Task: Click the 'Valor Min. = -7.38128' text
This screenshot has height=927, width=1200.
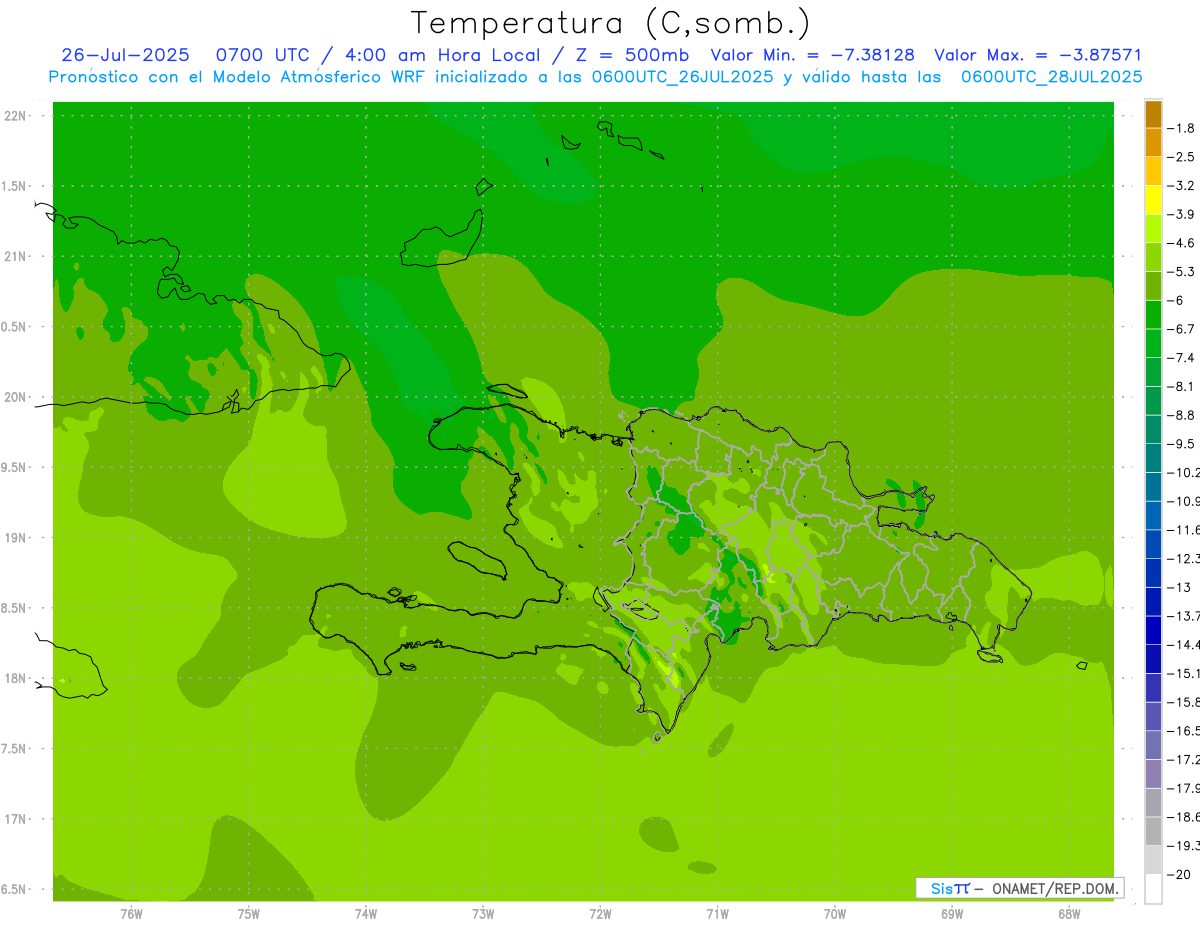Action: pos(812,55)
